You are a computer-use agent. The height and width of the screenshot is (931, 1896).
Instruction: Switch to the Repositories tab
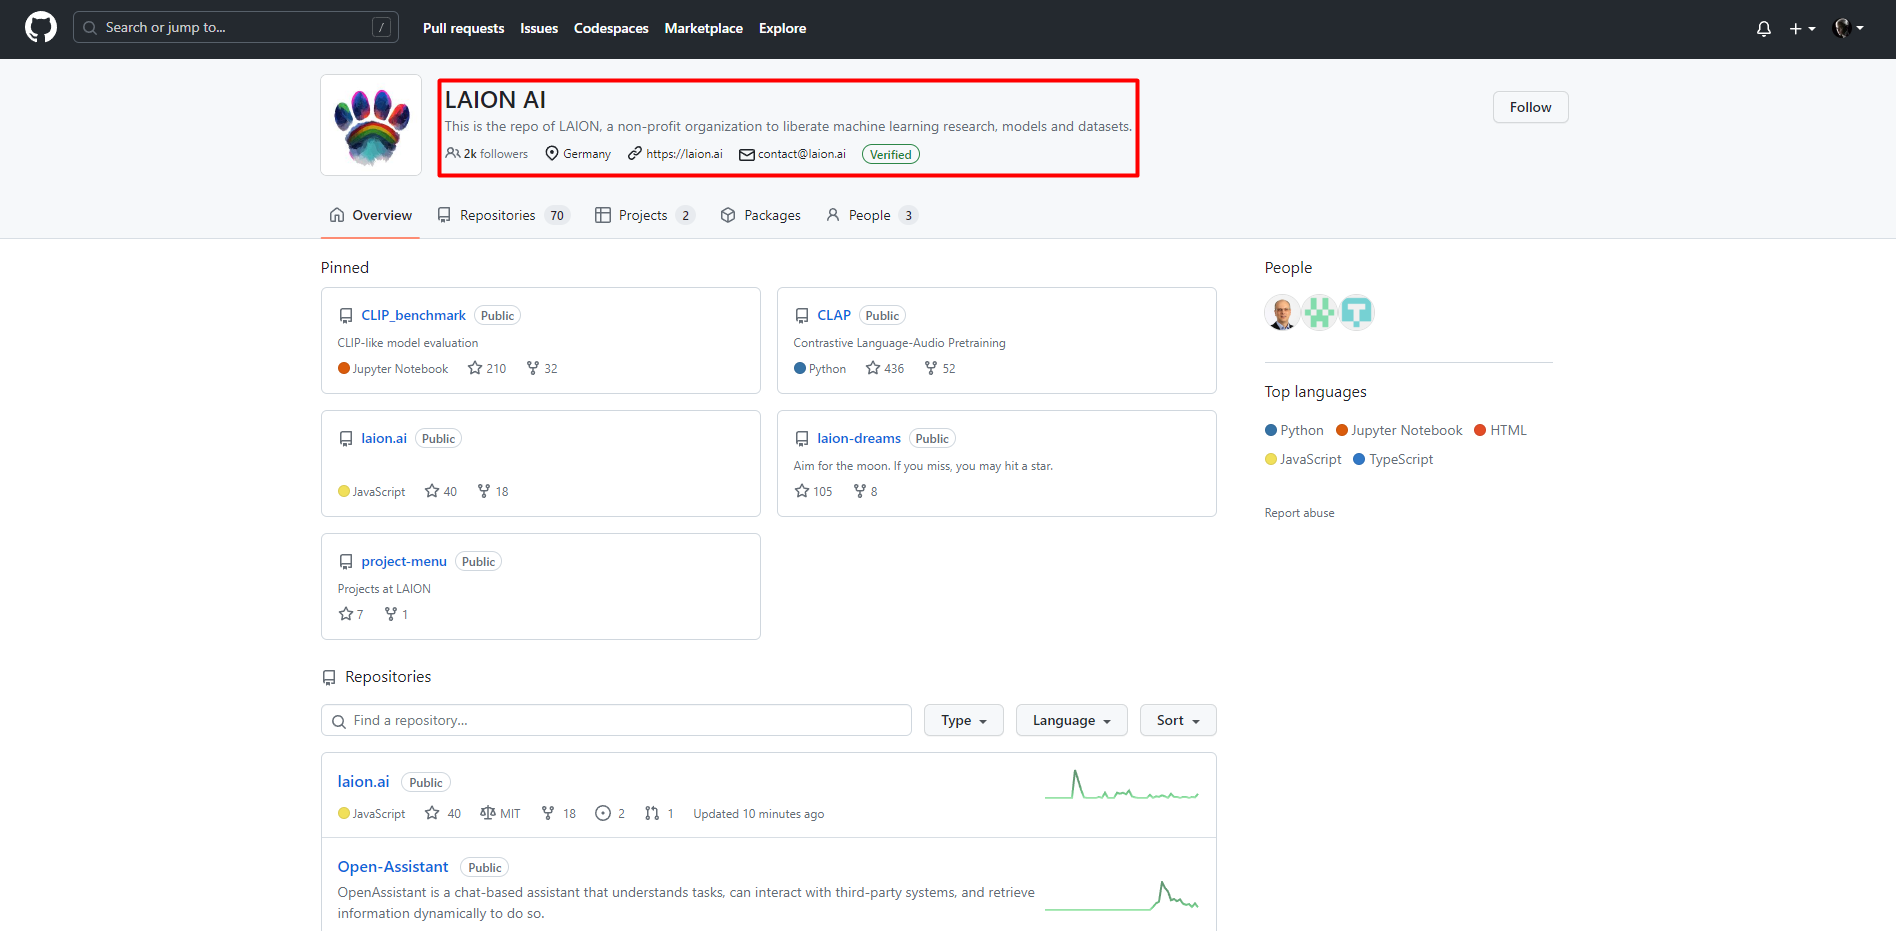coord(504,215)
